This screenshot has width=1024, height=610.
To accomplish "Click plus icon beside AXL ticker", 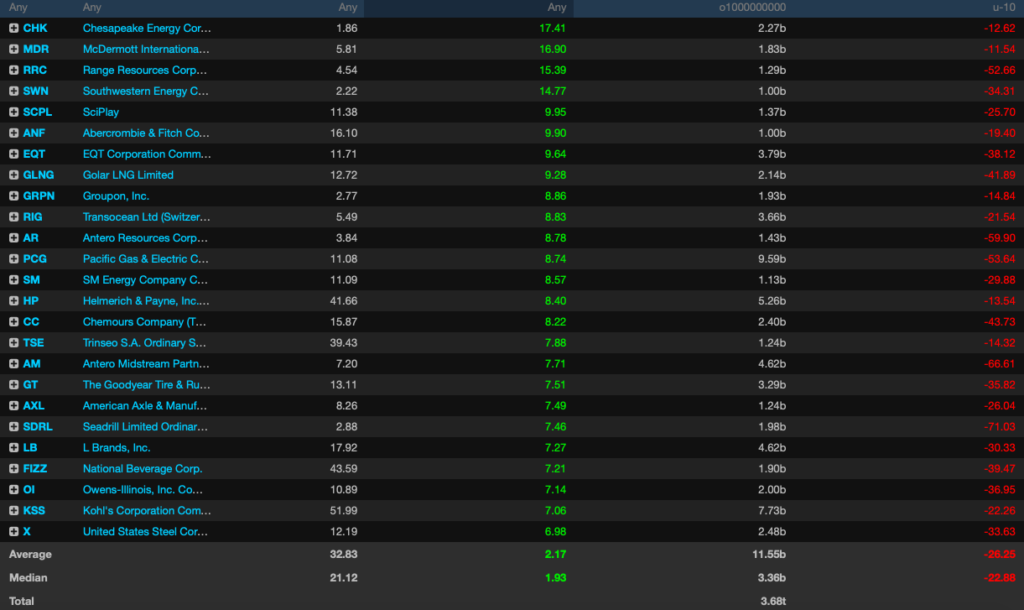I will point(14,406).
